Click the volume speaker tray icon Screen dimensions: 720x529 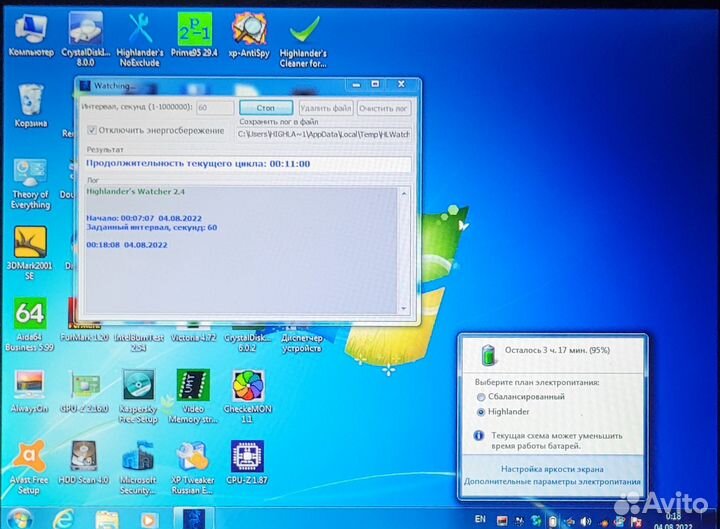click(586, 521)
